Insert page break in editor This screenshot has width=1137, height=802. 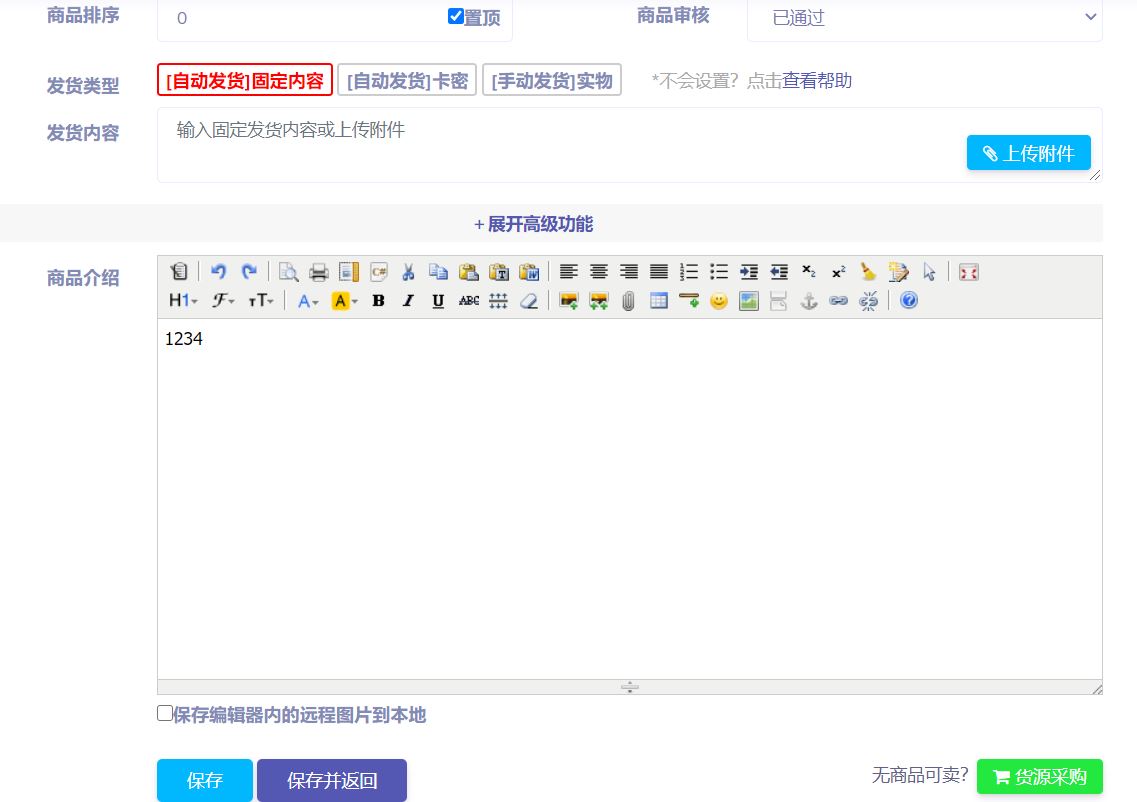click(778, 301)
